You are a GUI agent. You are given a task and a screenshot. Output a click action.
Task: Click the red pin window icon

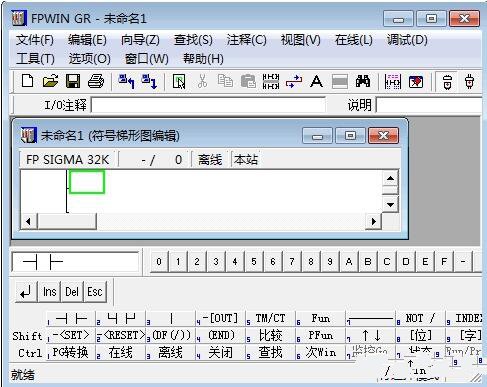(x=416, y=82)
